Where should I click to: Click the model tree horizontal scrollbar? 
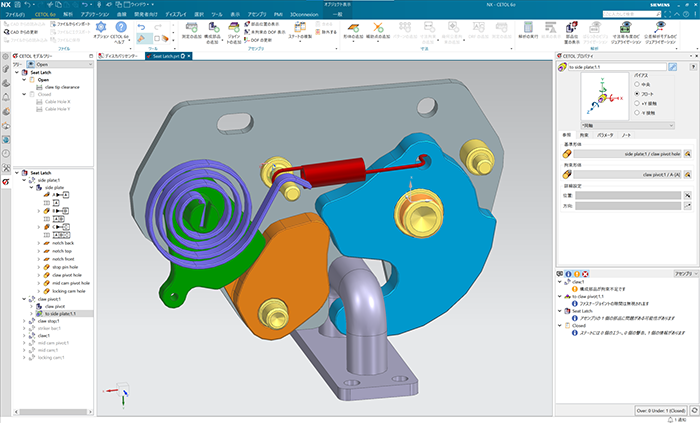[53, 412]
